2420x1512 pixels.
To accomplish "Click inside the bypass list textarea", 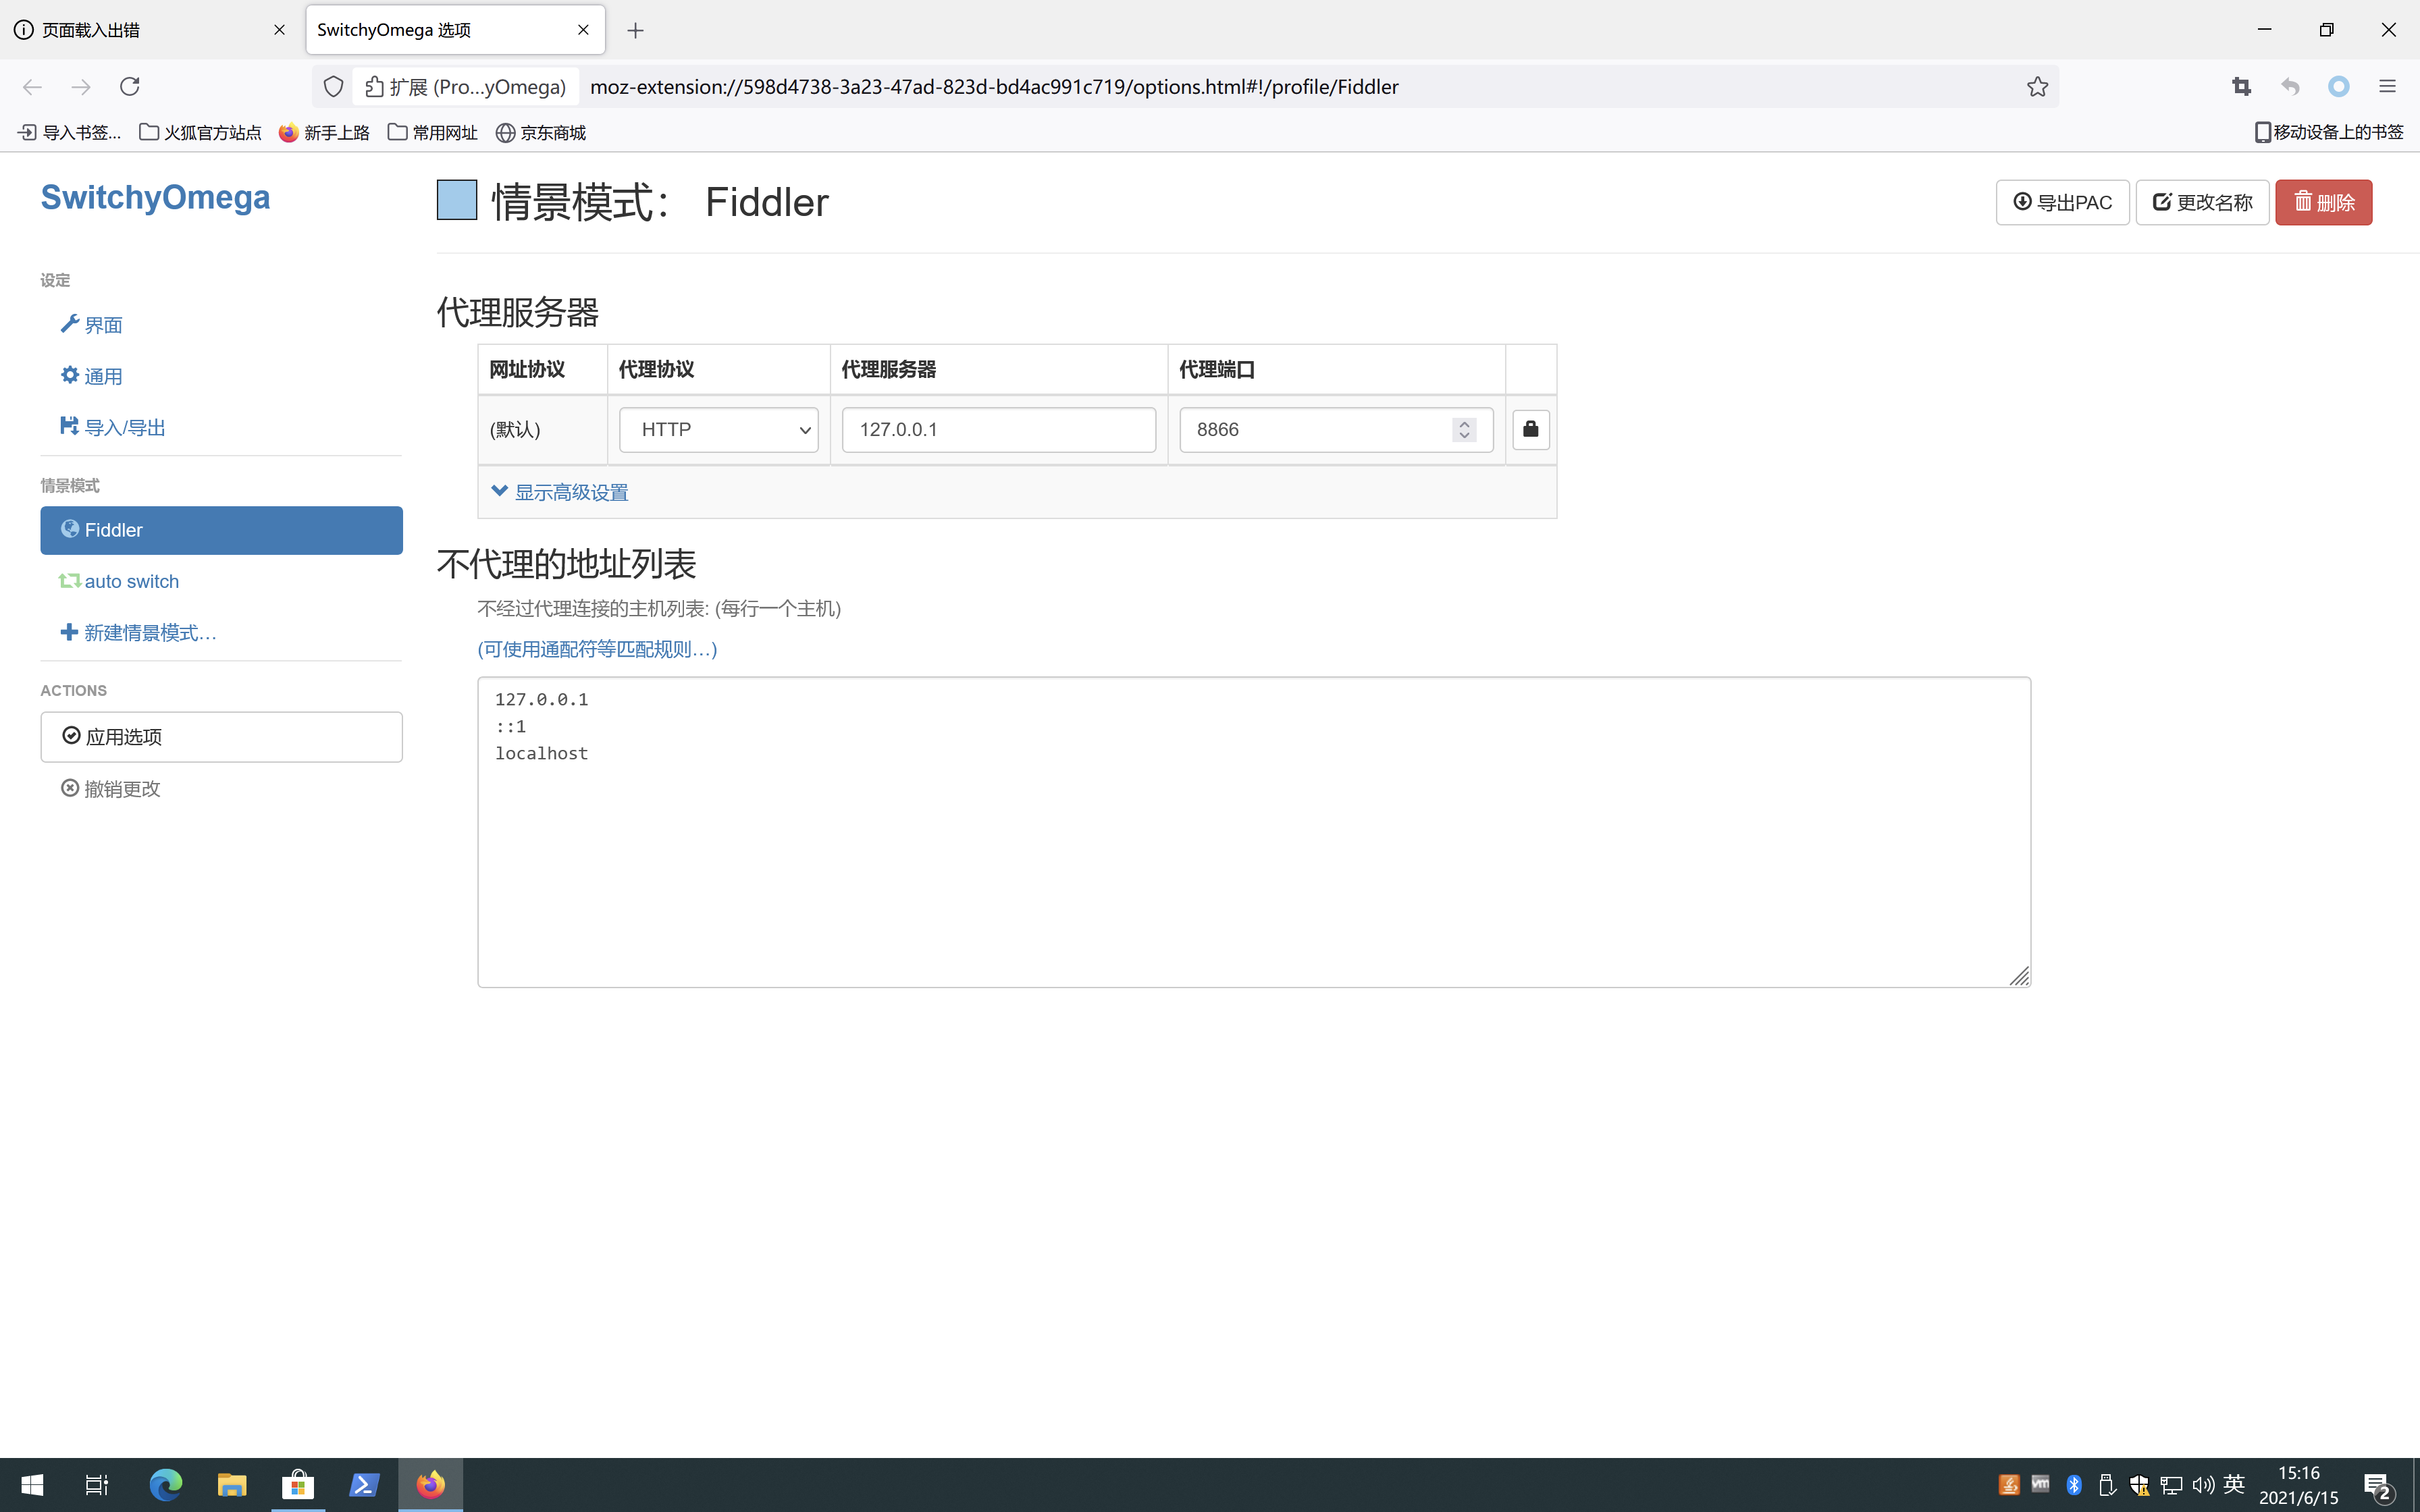I will (x=1254, y=832).
